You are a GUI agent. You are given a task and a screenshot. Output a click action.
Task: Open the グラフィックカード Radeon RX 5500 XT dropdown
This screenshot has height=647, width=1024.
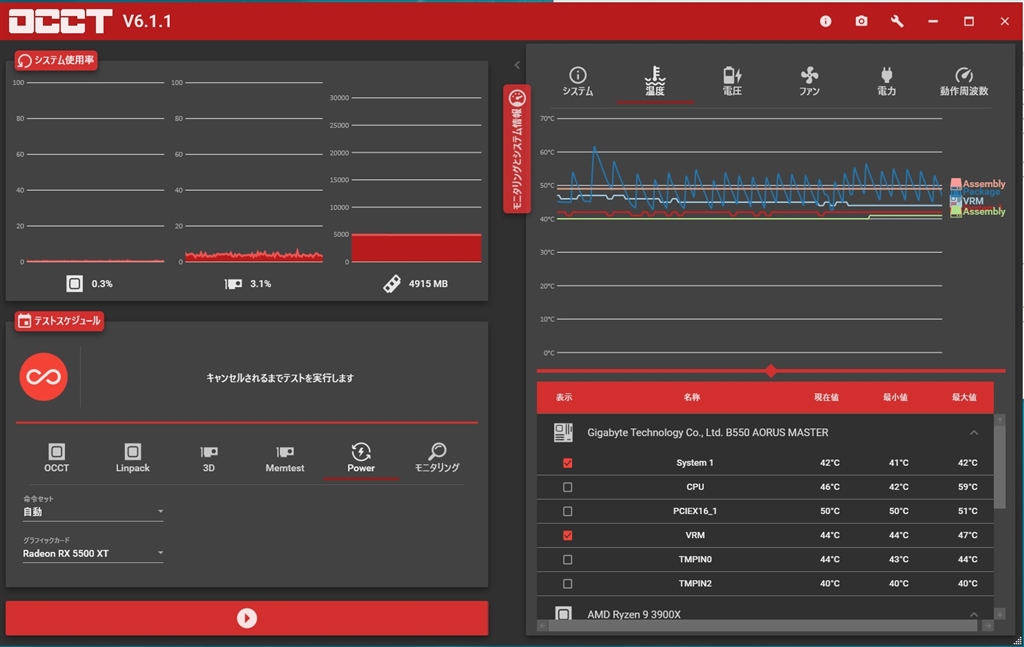pos(93,554)
